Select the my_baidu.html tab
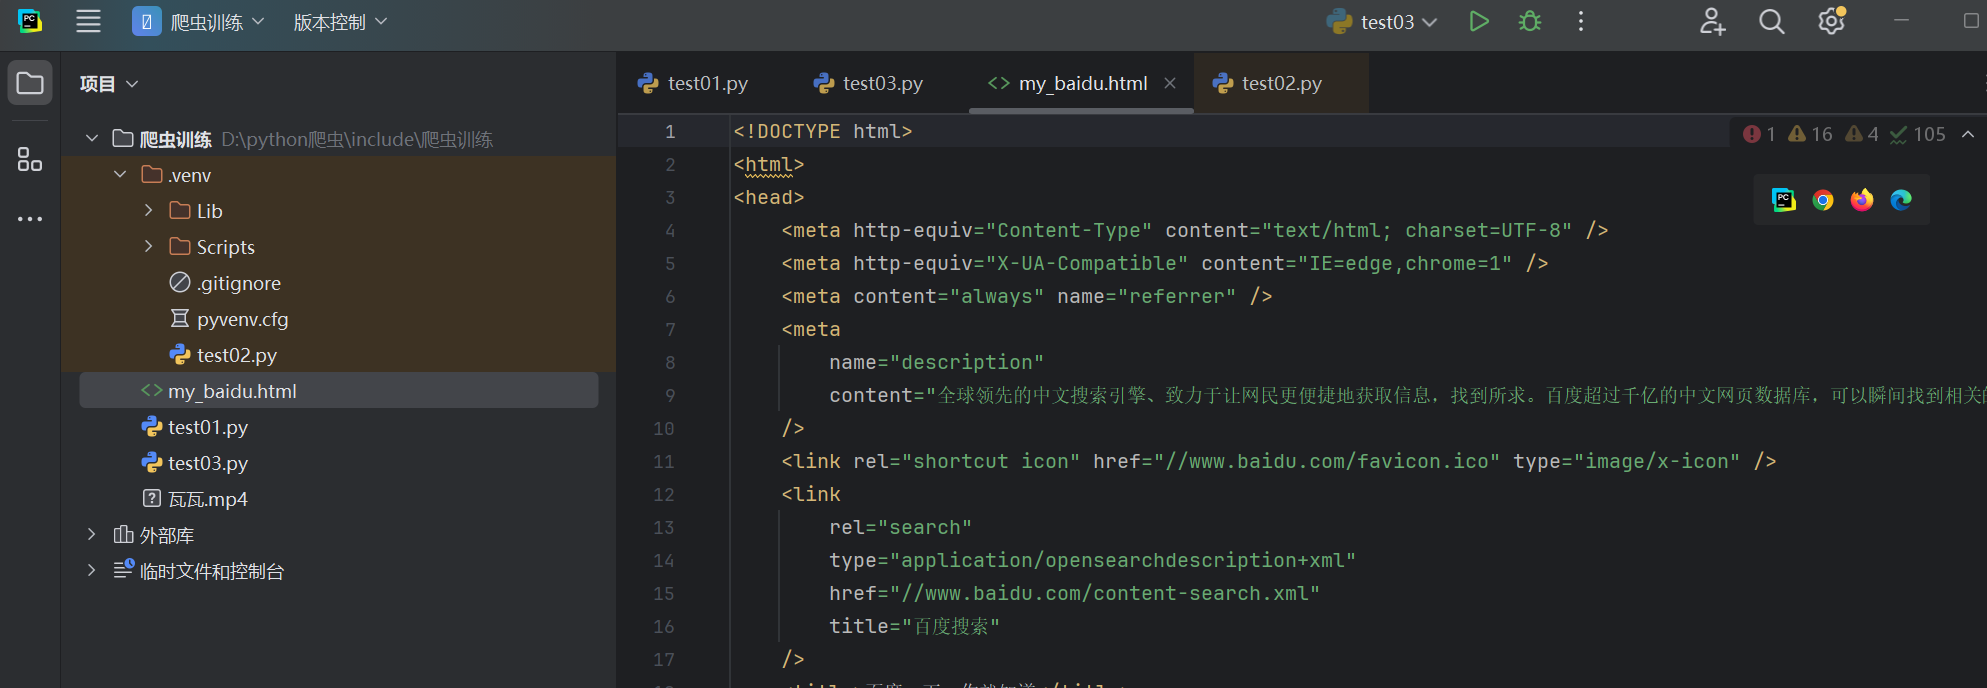 pos(1082,83)
